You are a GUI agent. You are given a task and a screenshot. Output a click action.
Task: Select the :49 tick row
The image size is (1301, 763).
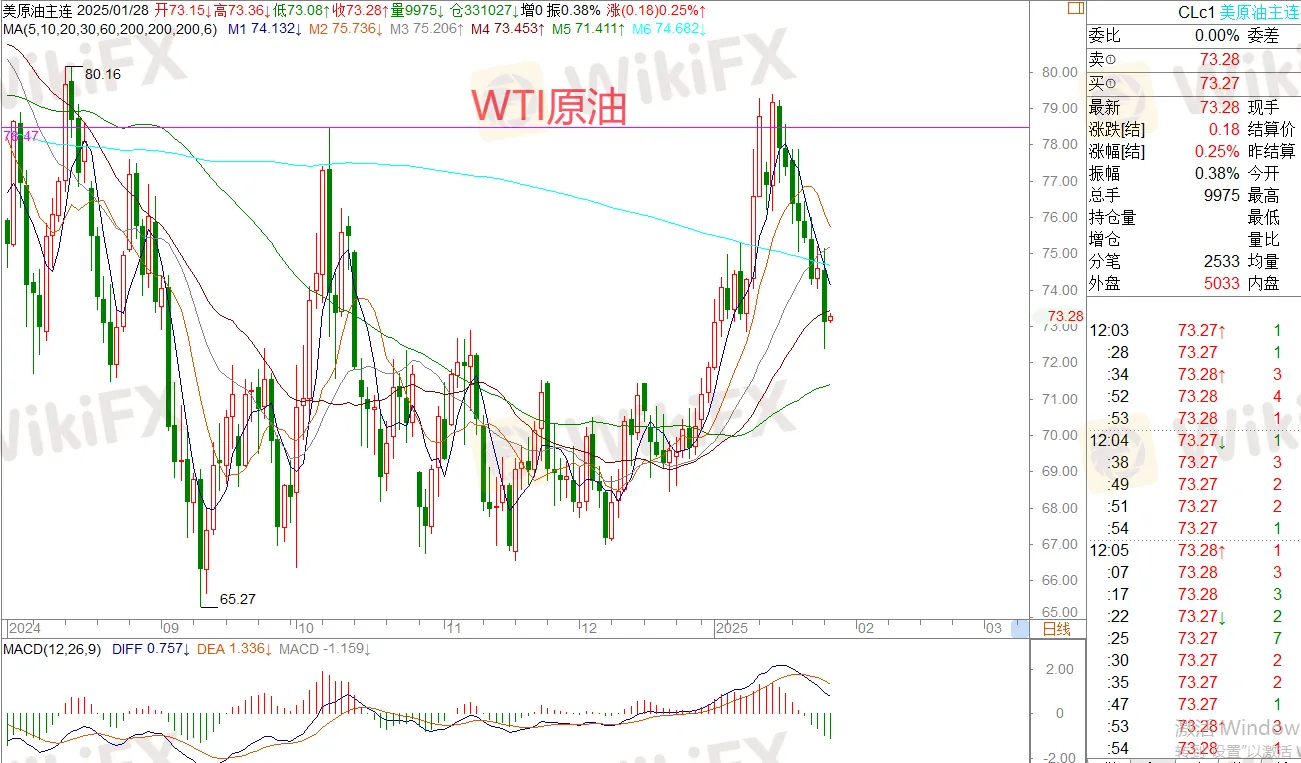point(1193,484)
